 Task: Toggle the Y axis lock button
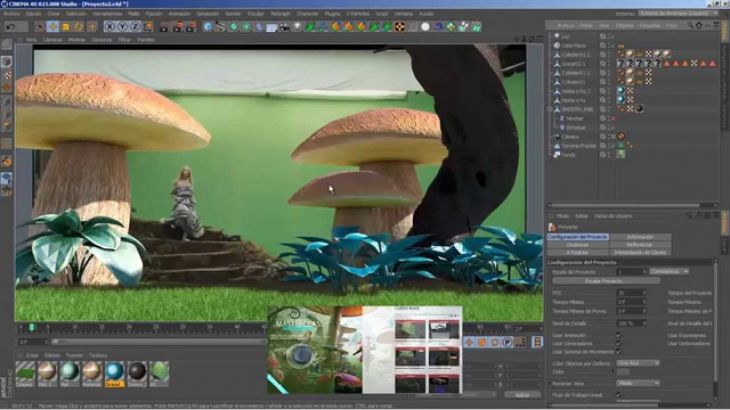coord(122,27)
